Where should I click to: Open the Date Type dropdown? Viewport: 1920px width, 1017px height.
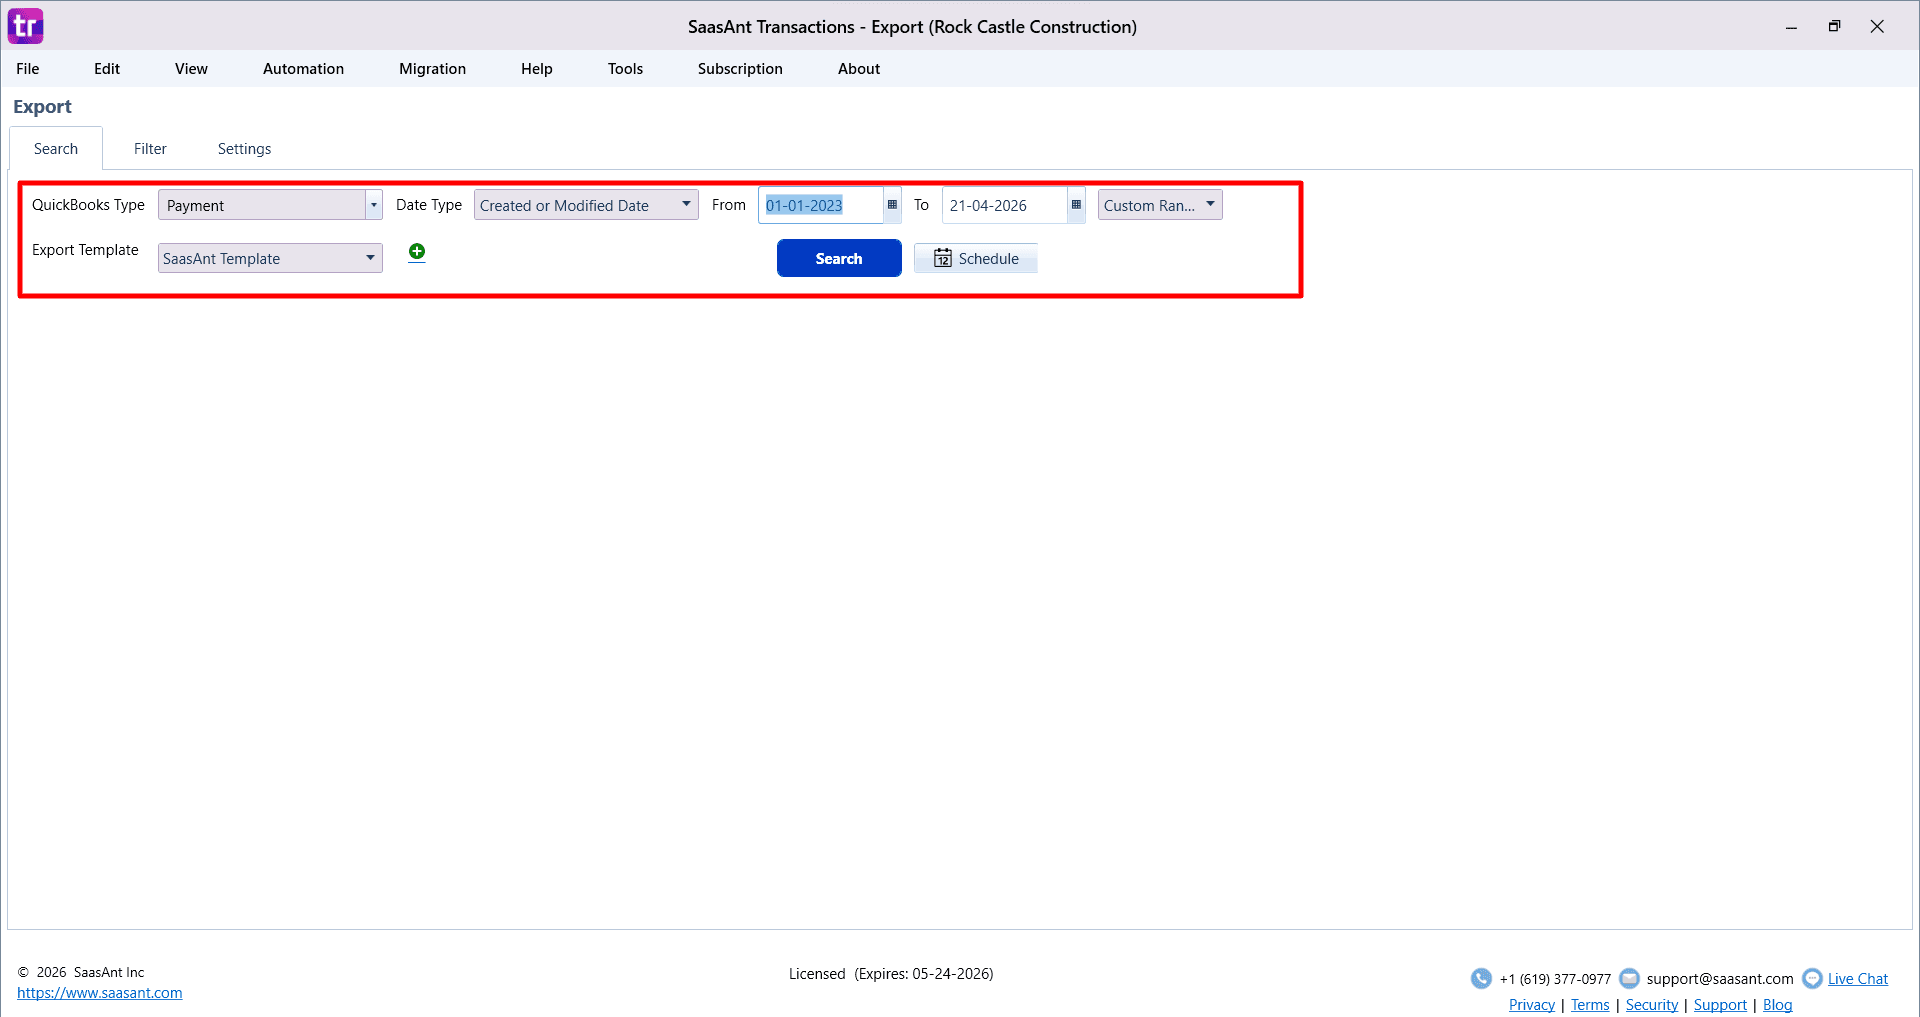tap(586, 205)
